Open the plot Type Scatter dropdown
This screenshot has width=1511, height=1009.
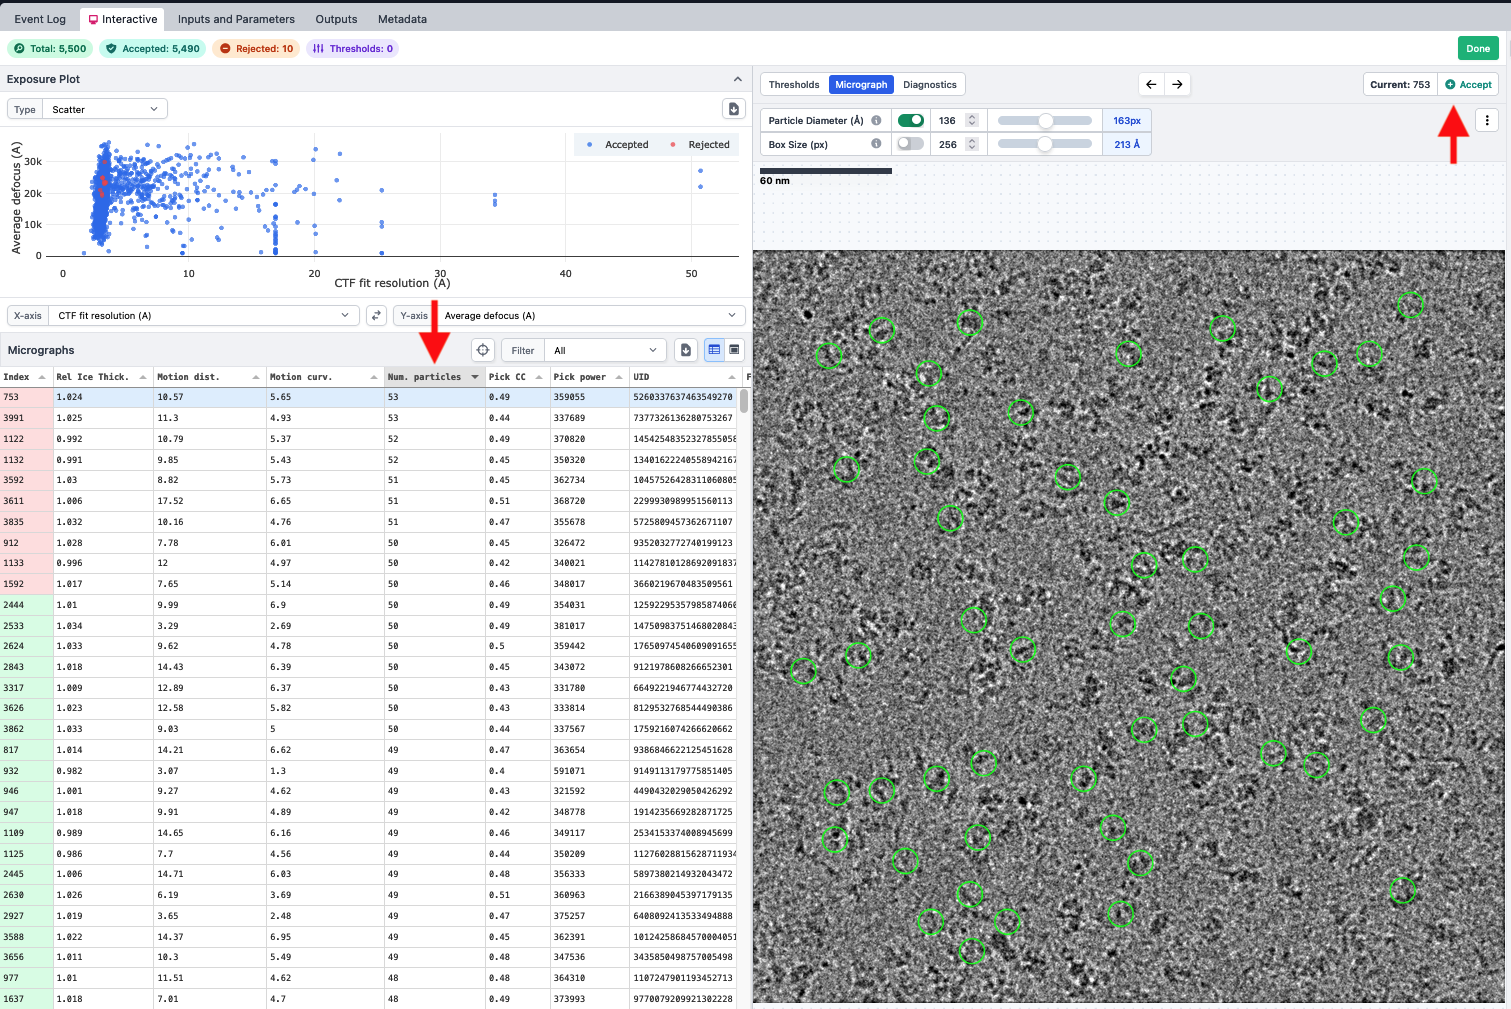[105, 109]
